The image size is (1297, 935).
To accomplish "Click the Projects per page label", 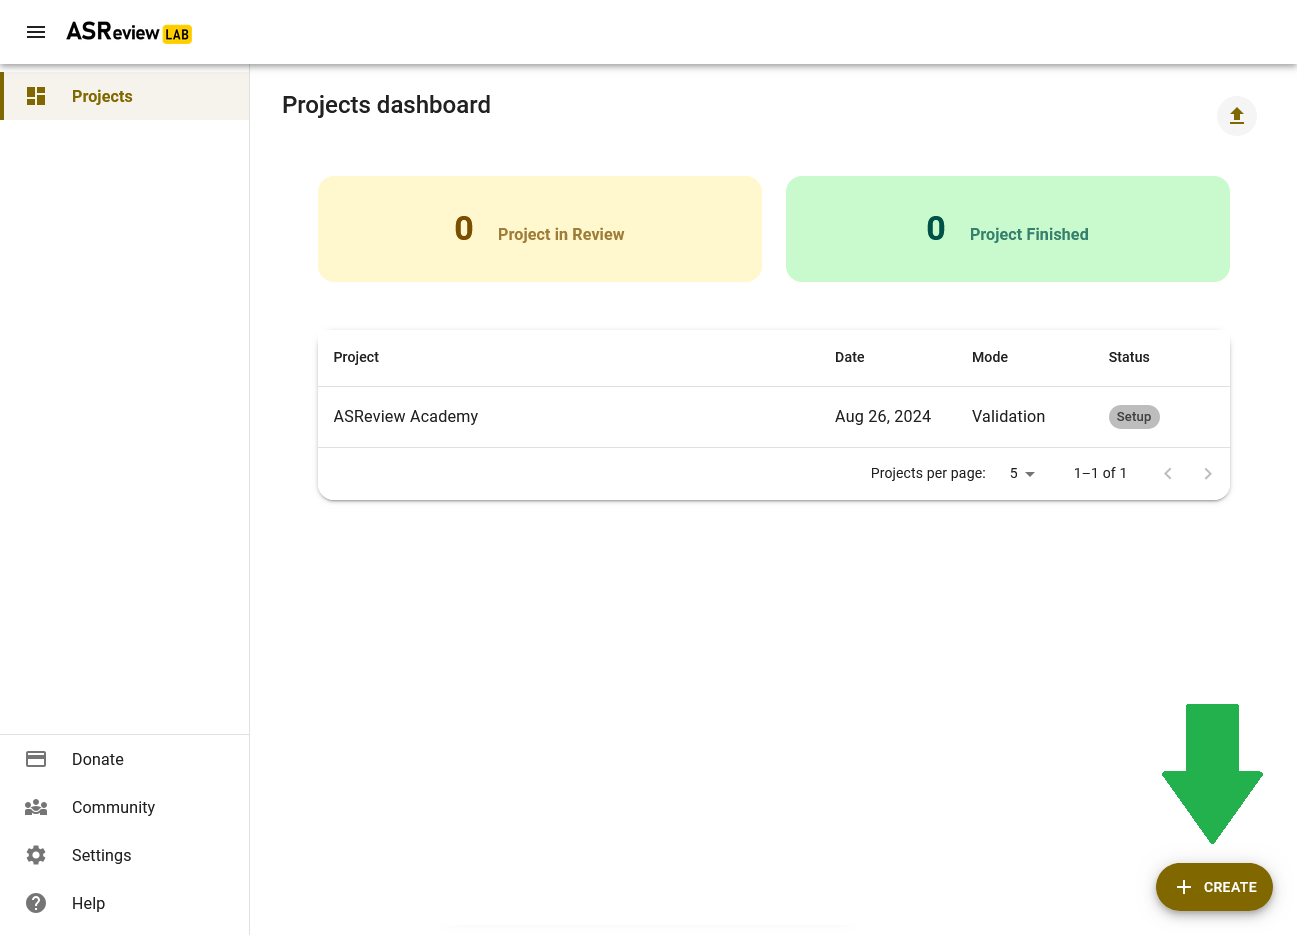I will (928, 473).
